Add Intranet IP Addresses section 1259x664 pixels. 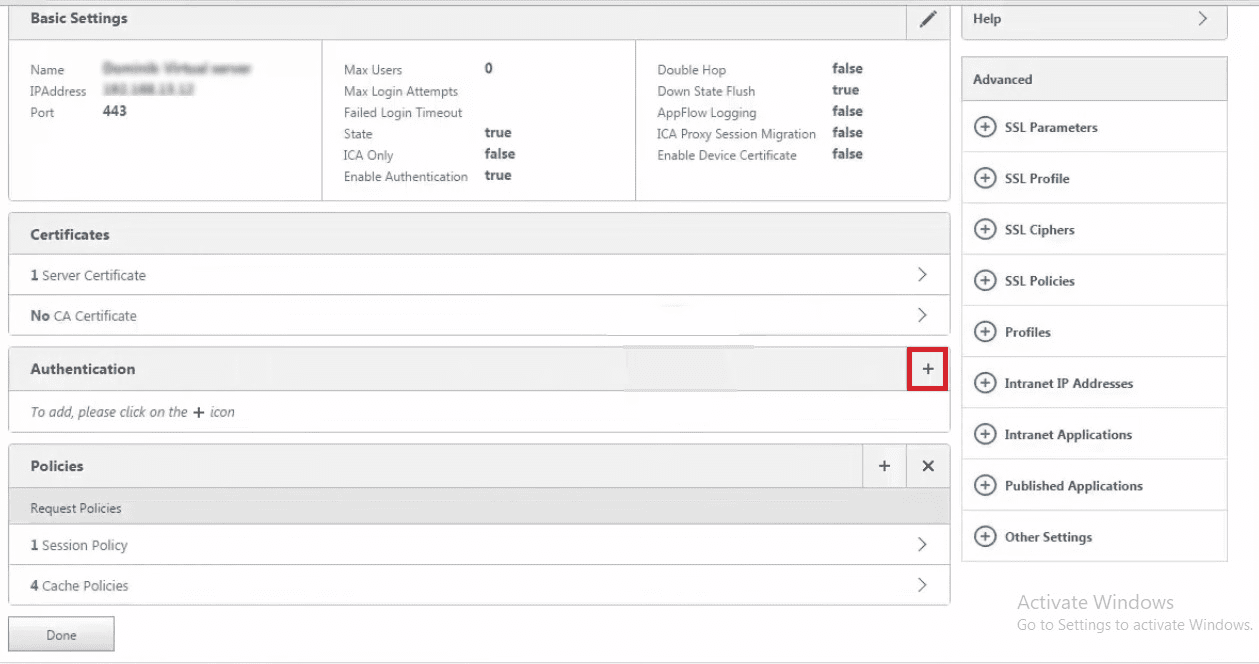pos(985,383)
